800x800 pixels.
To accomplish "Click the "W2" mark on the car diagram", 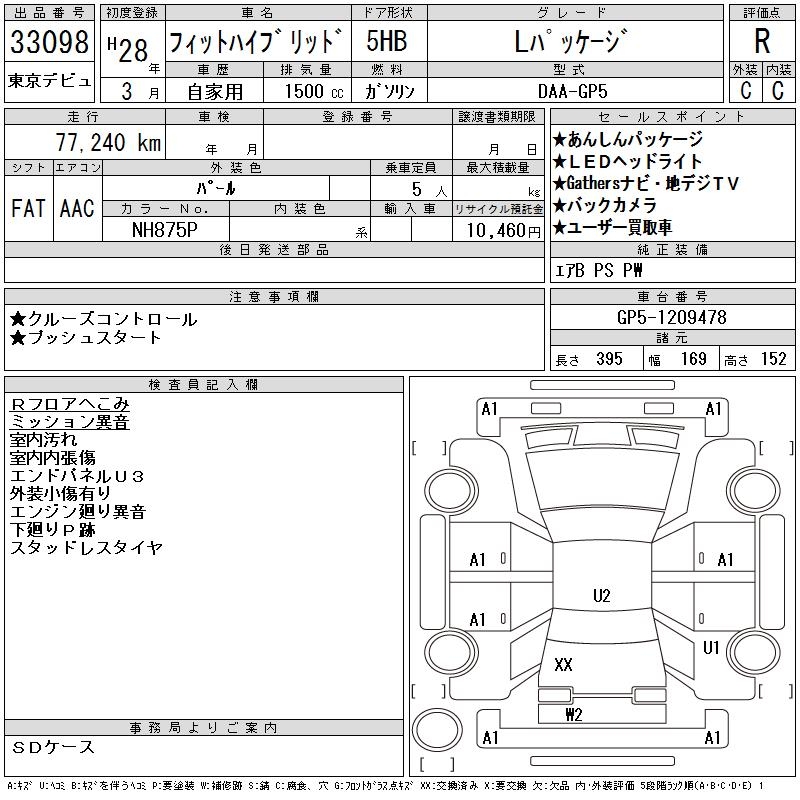I will [574, 715].
